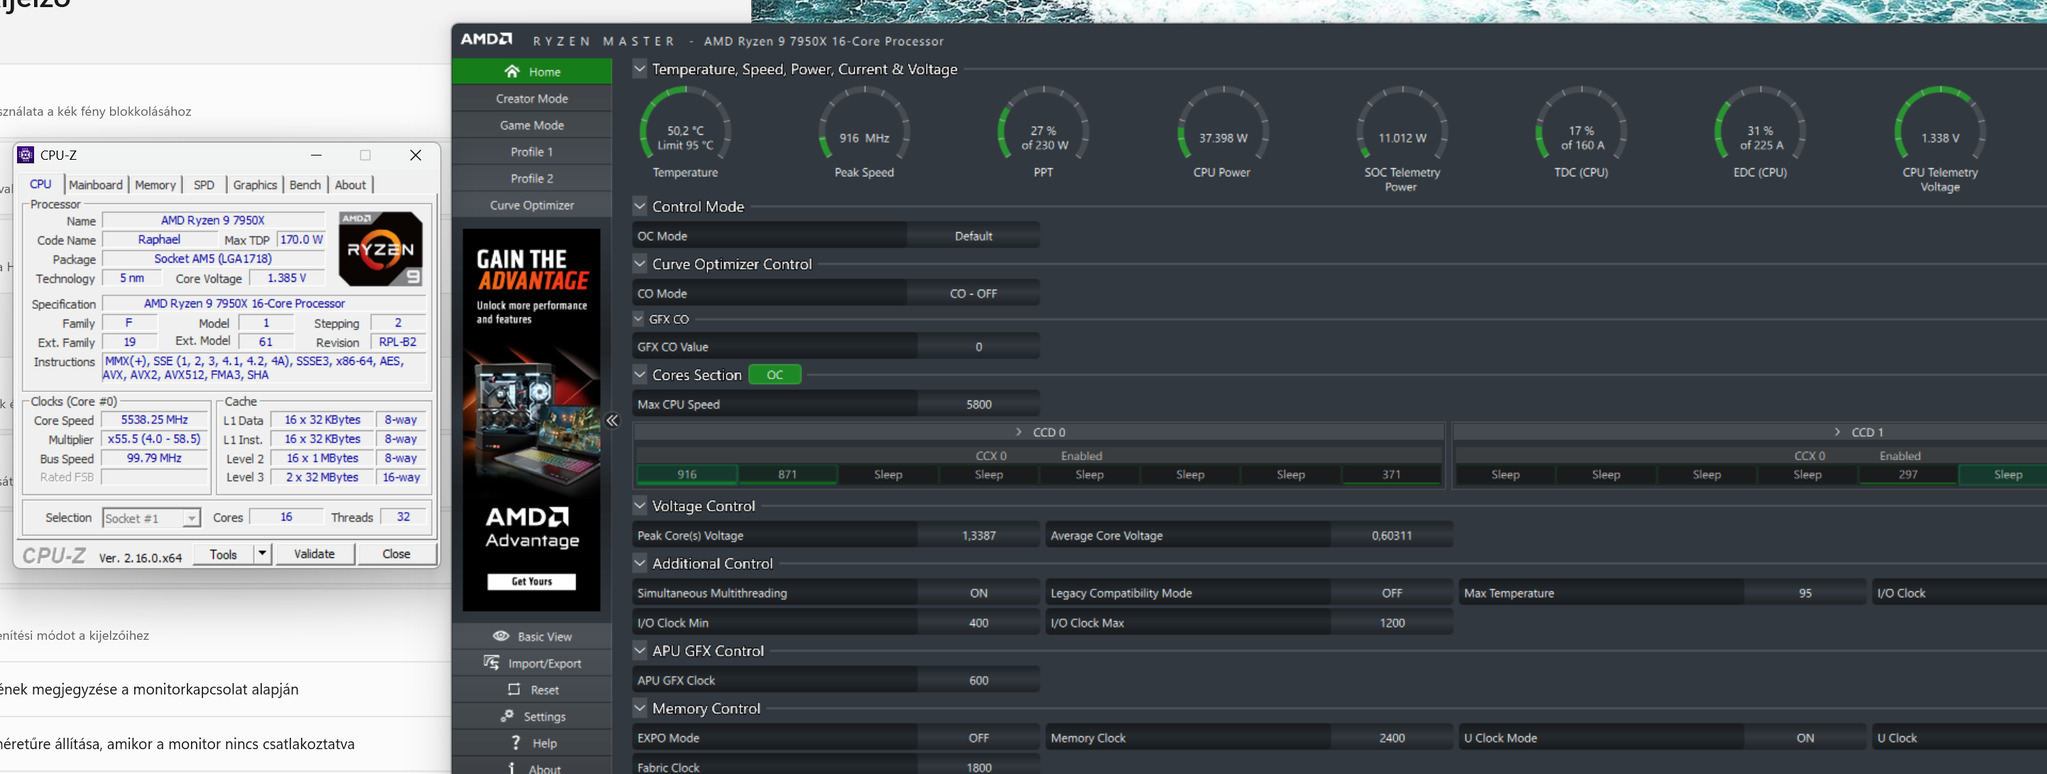Switch to Graphics tab in CPU-Z
The height and width of the screenshot is (774, 2047).
coord(255,185)
